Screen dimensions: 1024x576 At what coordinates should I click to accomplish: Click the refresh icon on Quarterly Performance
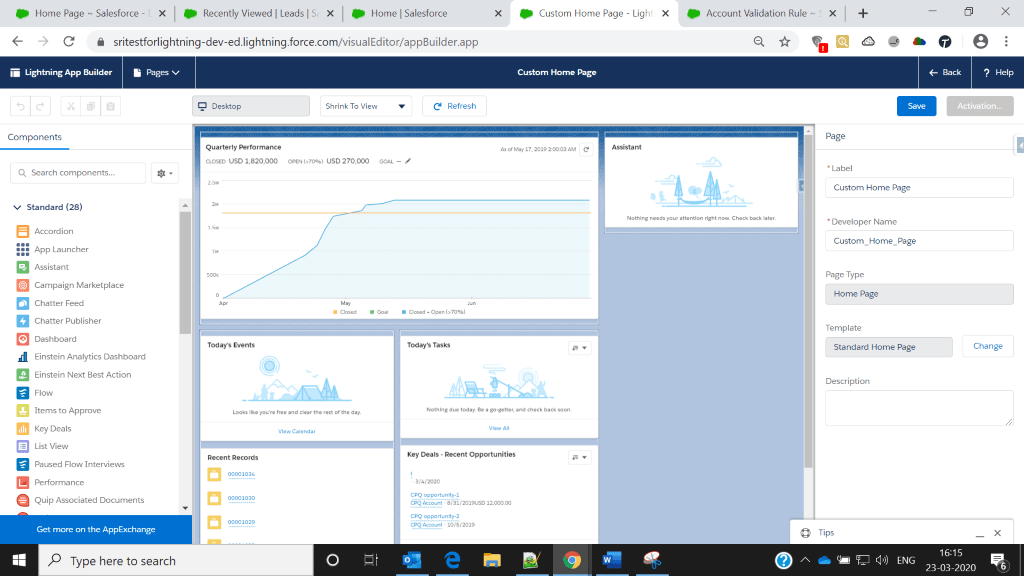click(586, 149)
